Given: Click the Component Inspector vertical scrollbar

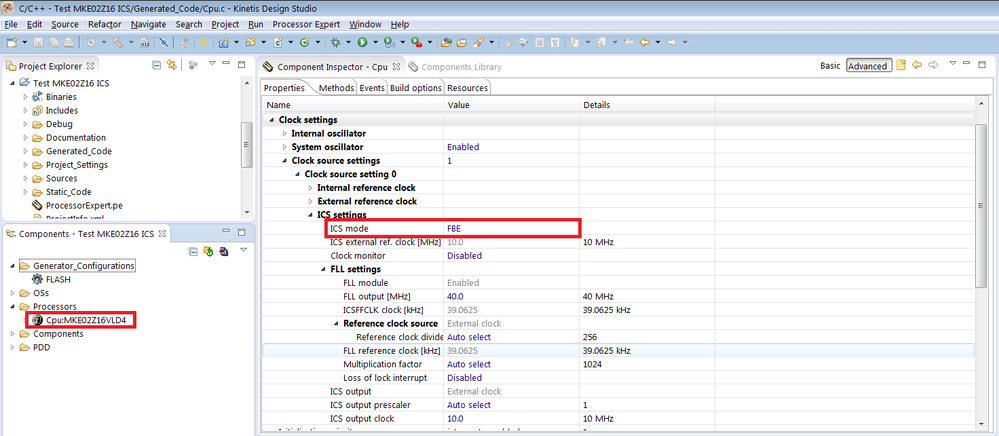Looking at the screenshot, I should click(x=981, y=205).
